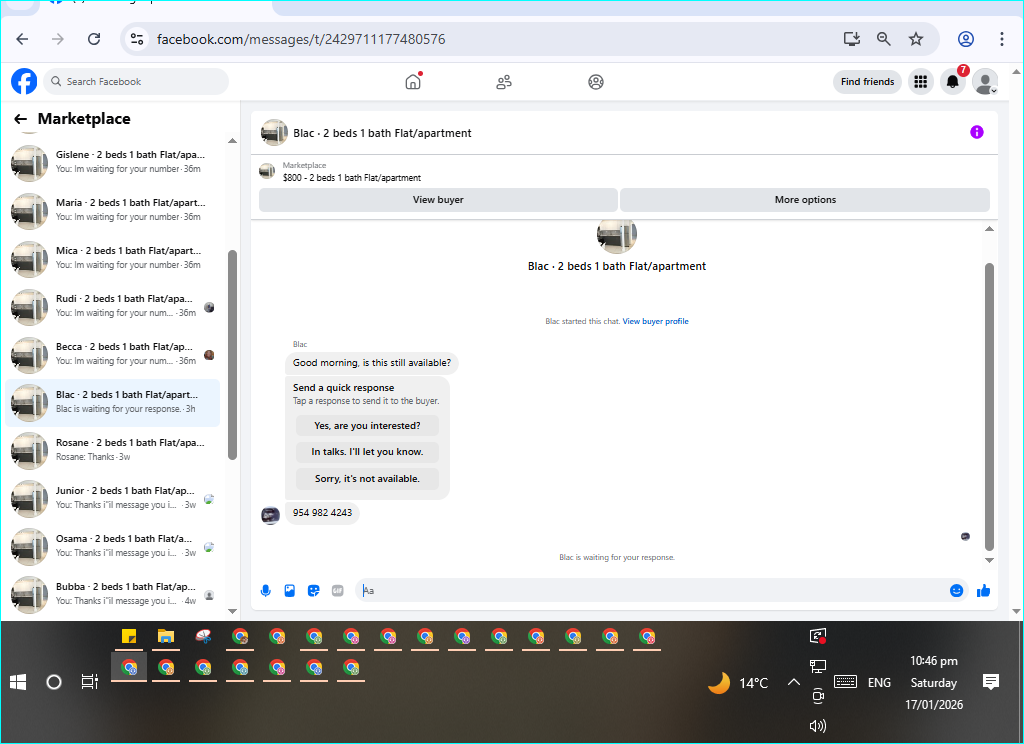
Task: Open the Windows action center icon
Action: coord(991,683)
